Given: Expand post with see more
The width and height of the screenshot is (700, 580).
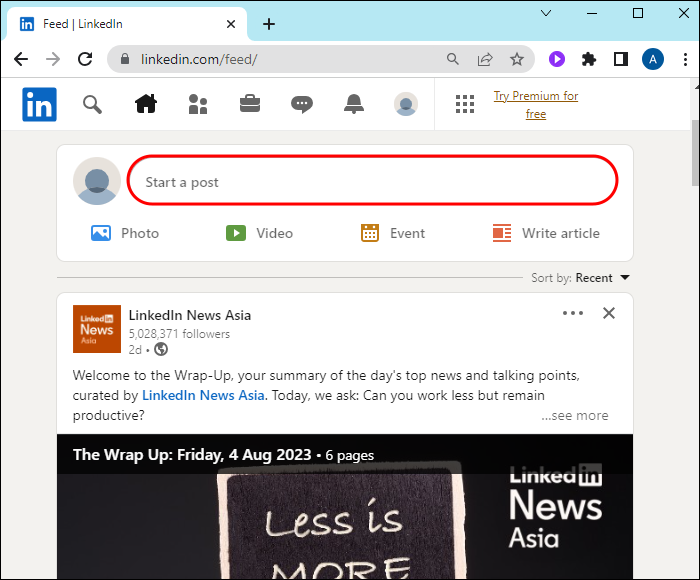Looking at the screenshot, I should coord(575,415).
